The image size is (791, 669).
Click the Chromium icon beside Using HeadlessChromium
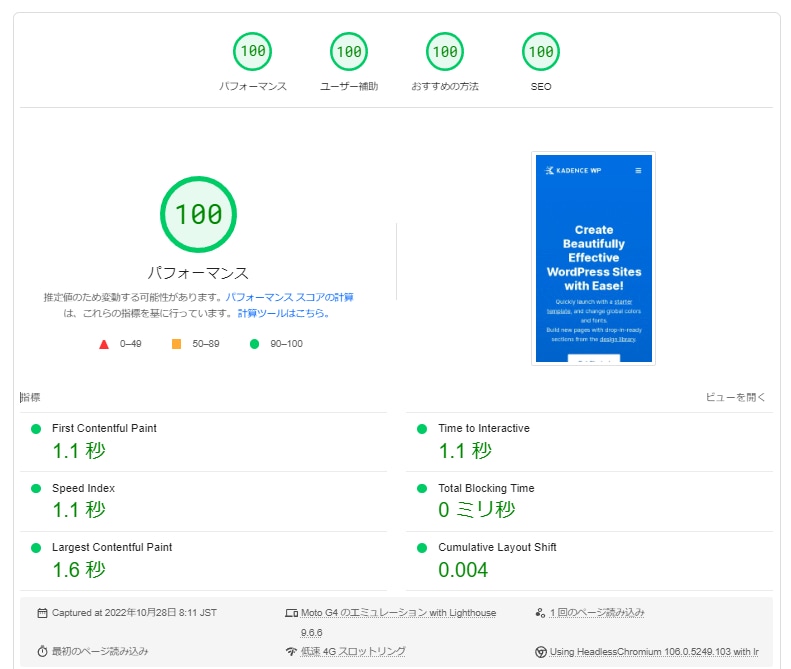(x=541, y=652)
